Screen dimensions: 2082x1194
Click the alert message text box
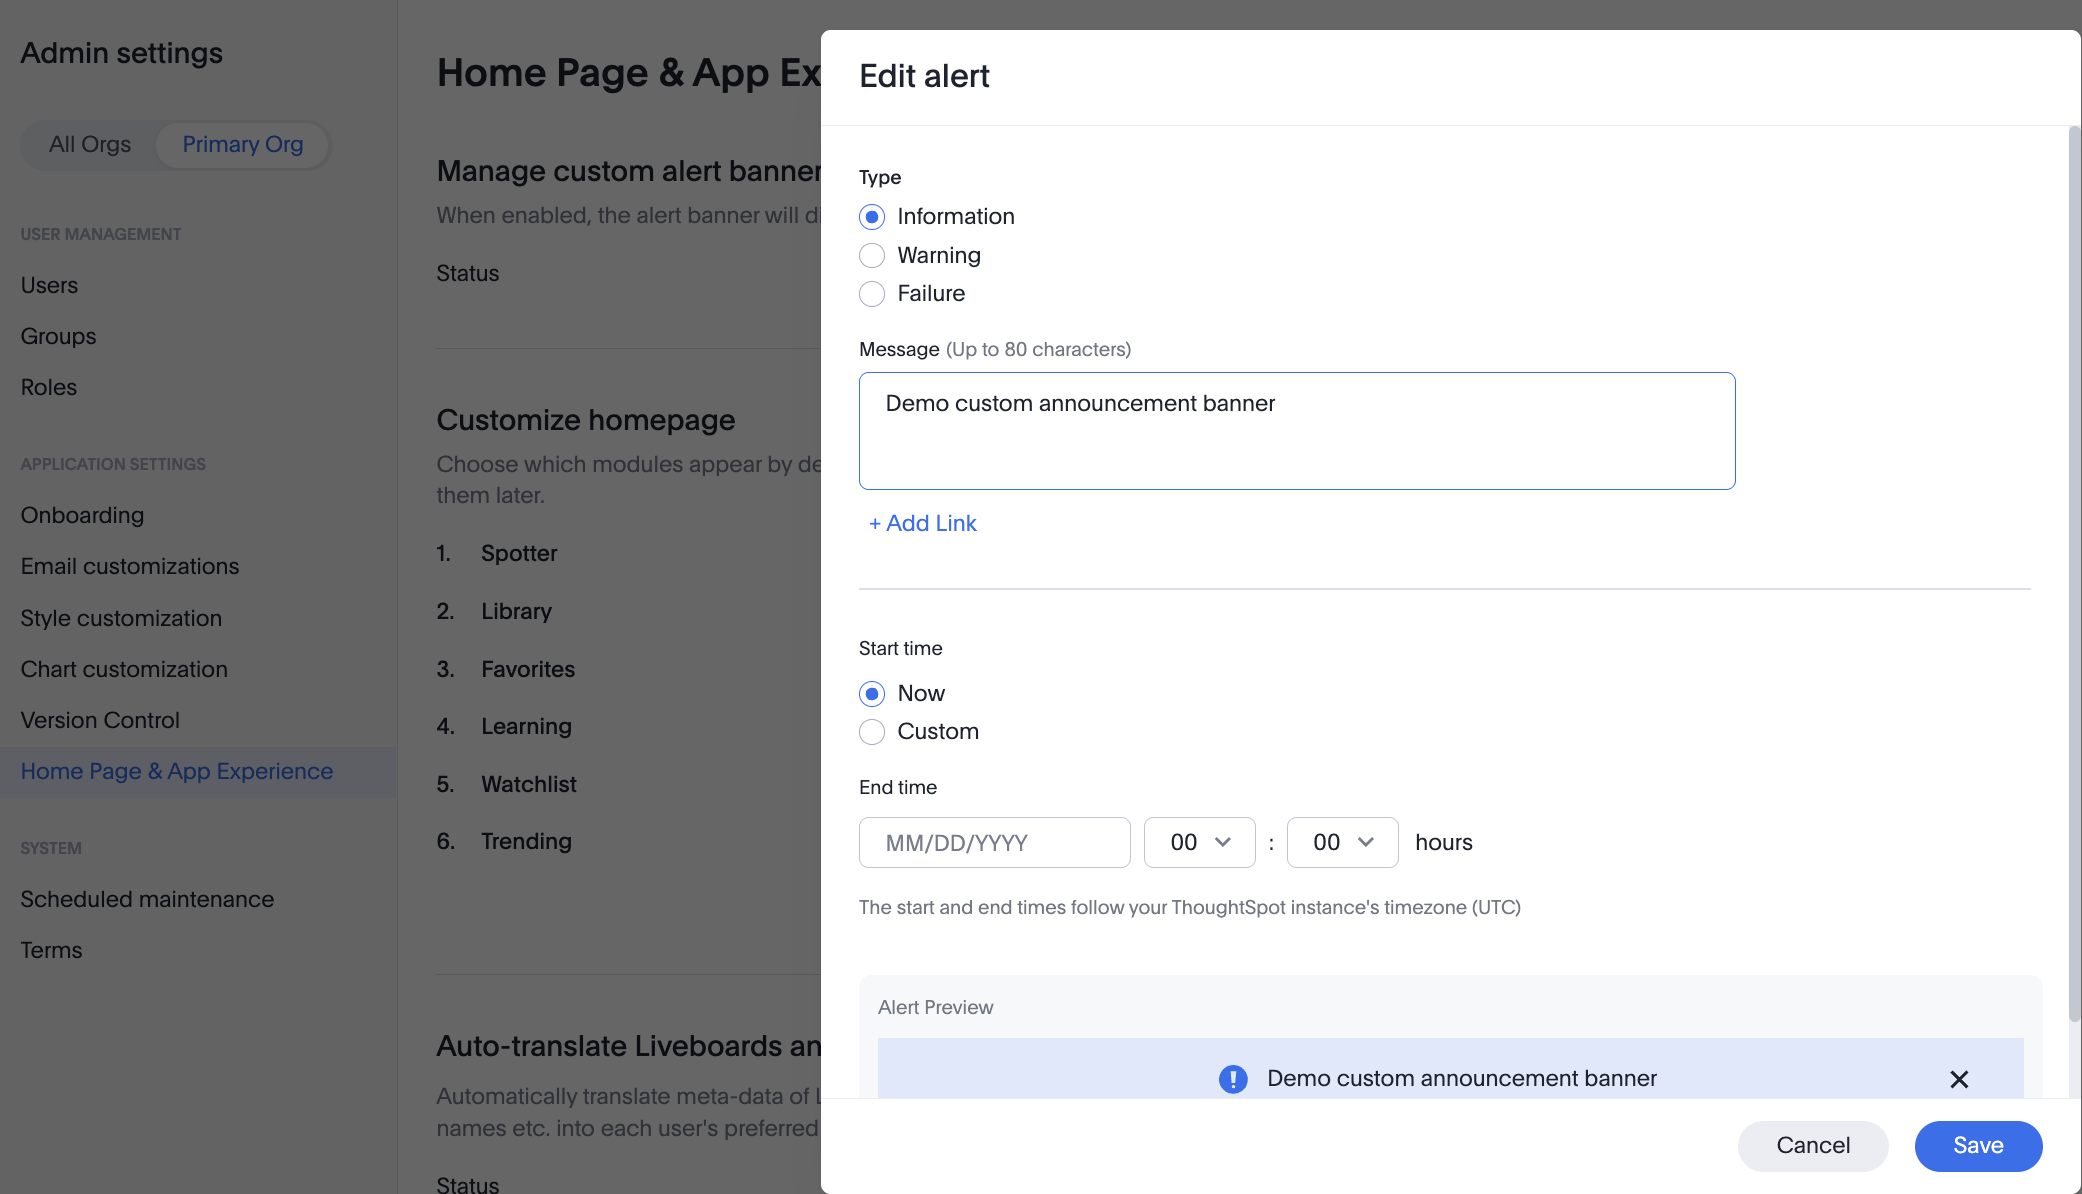[1296, 430]
